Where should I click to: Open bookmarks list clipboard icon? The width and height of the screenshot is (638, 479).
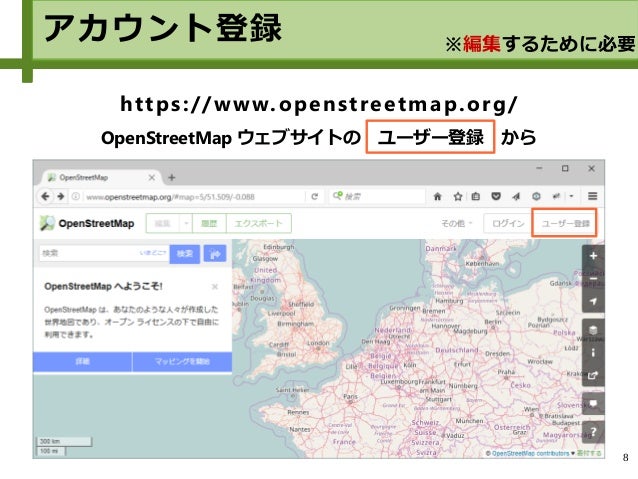tap(476, 197)
